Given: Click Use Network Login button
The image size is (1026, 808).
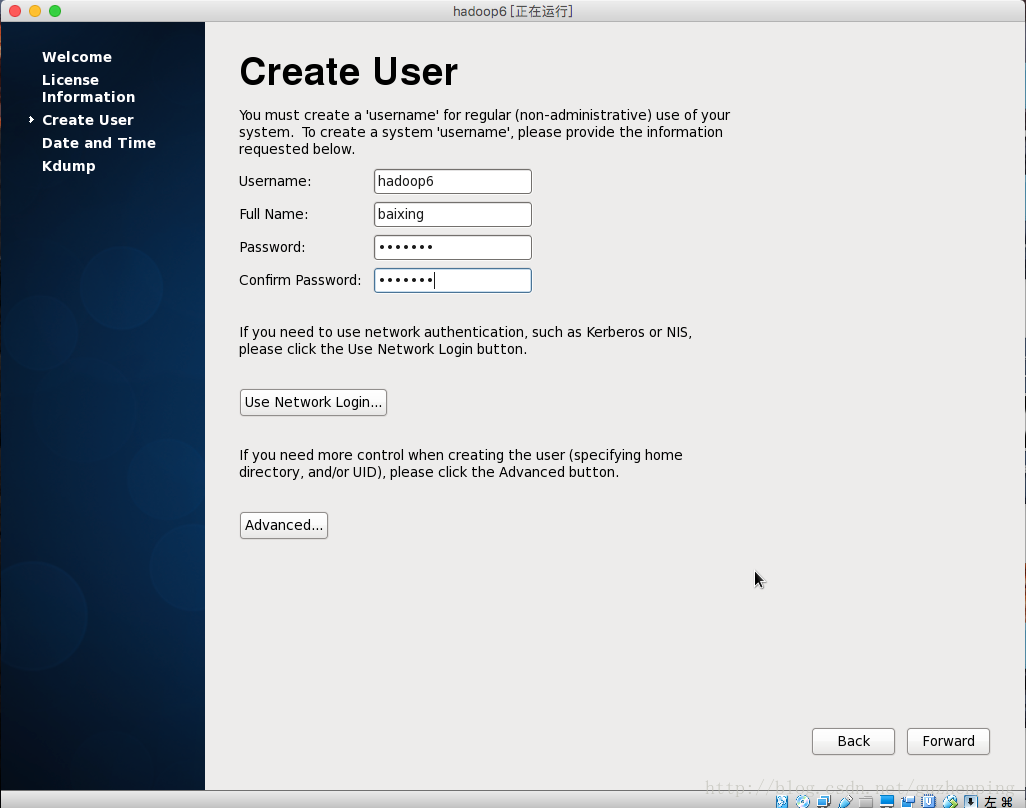Looking at the screenshot, I should 313,402.
